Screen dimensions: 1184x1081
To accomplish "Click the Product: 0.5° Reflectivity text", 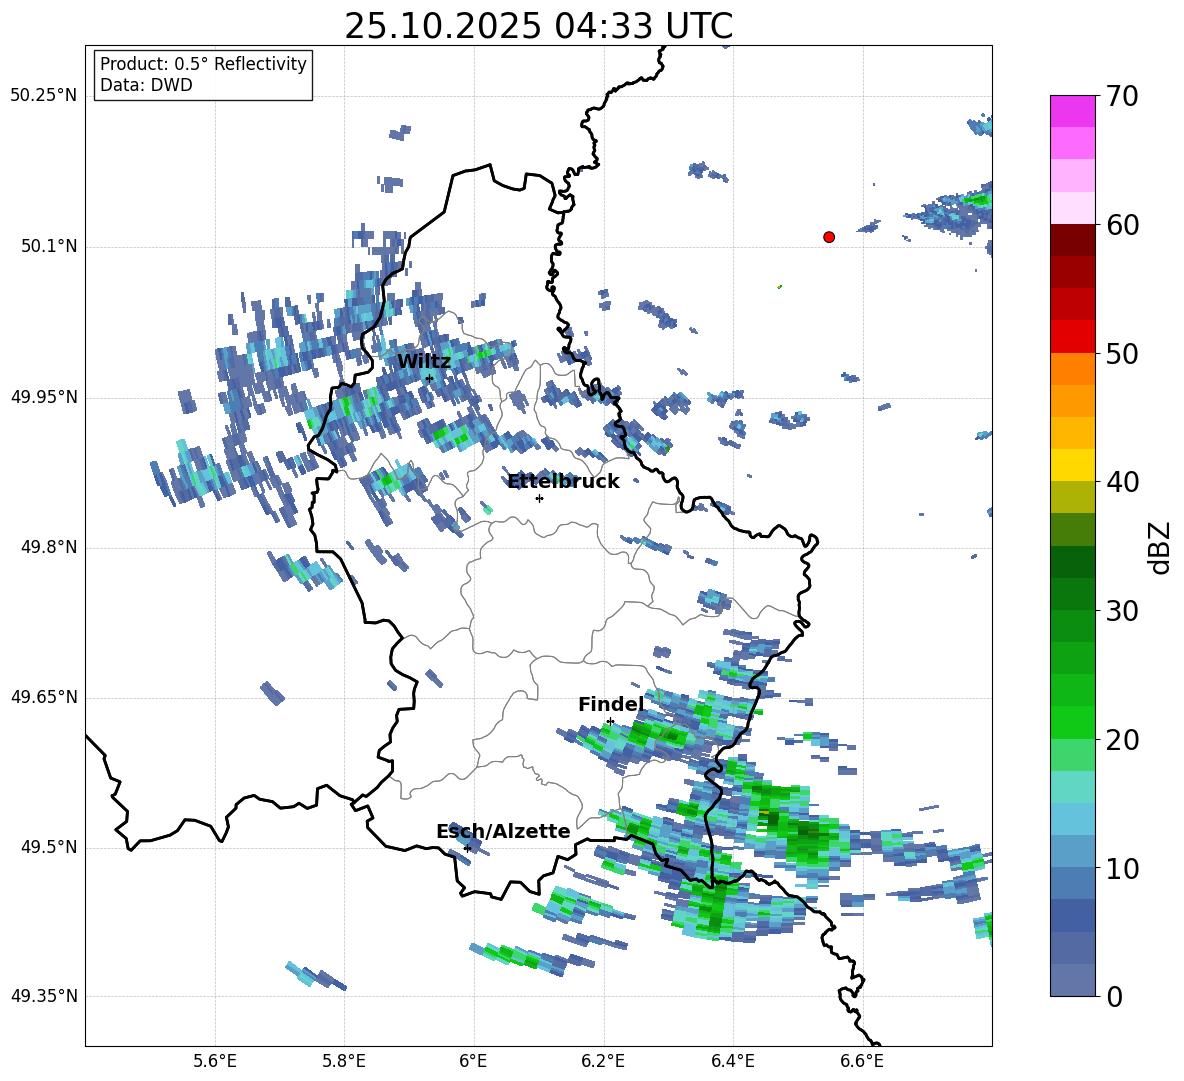I will coord(203,64).
